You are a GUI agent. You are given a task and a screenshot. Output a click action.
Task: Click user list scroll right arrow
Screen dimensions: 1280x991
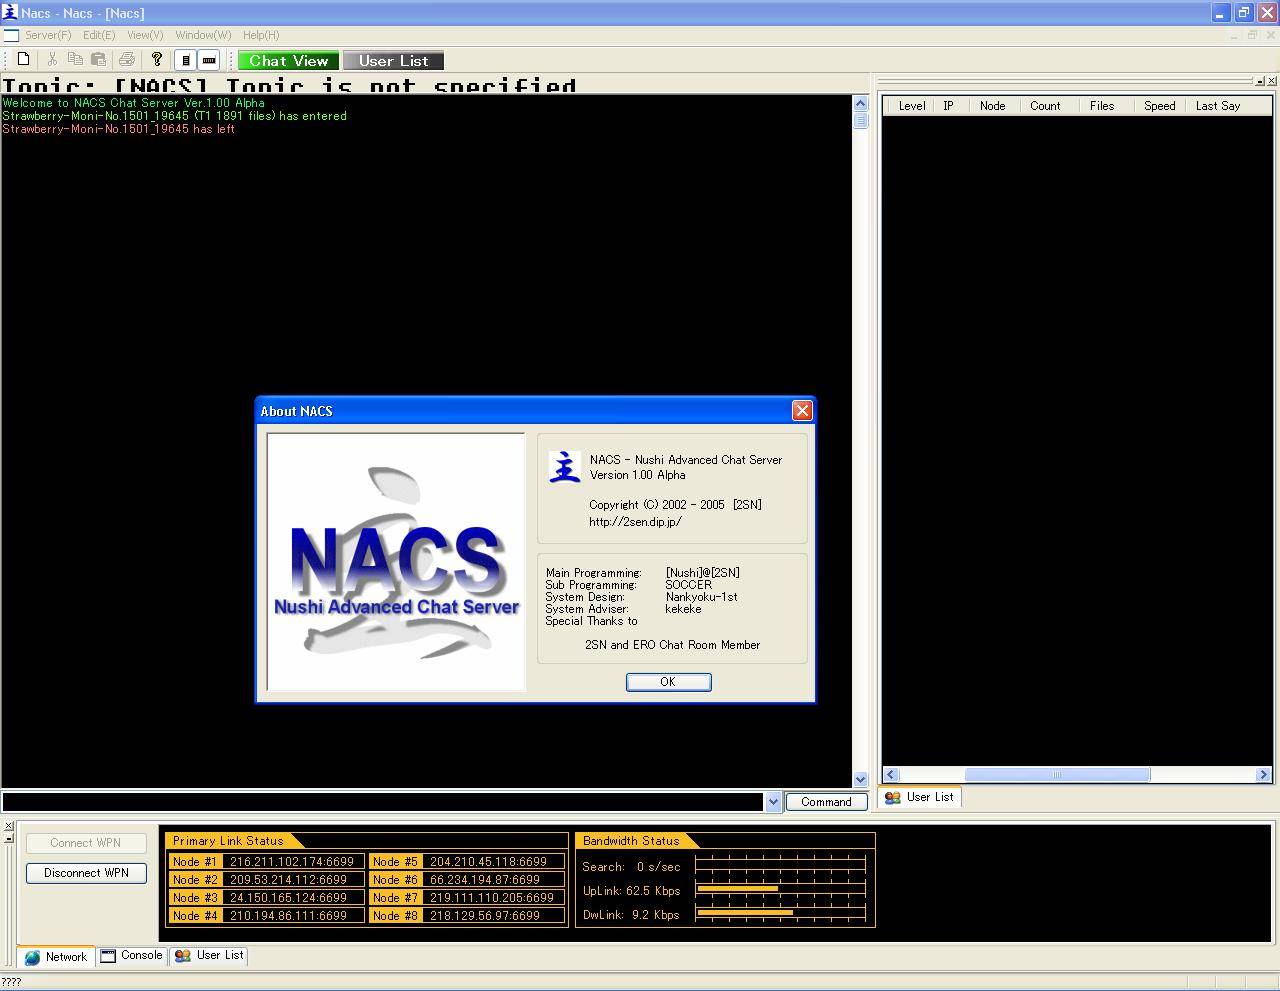(x=1263, y=775)
